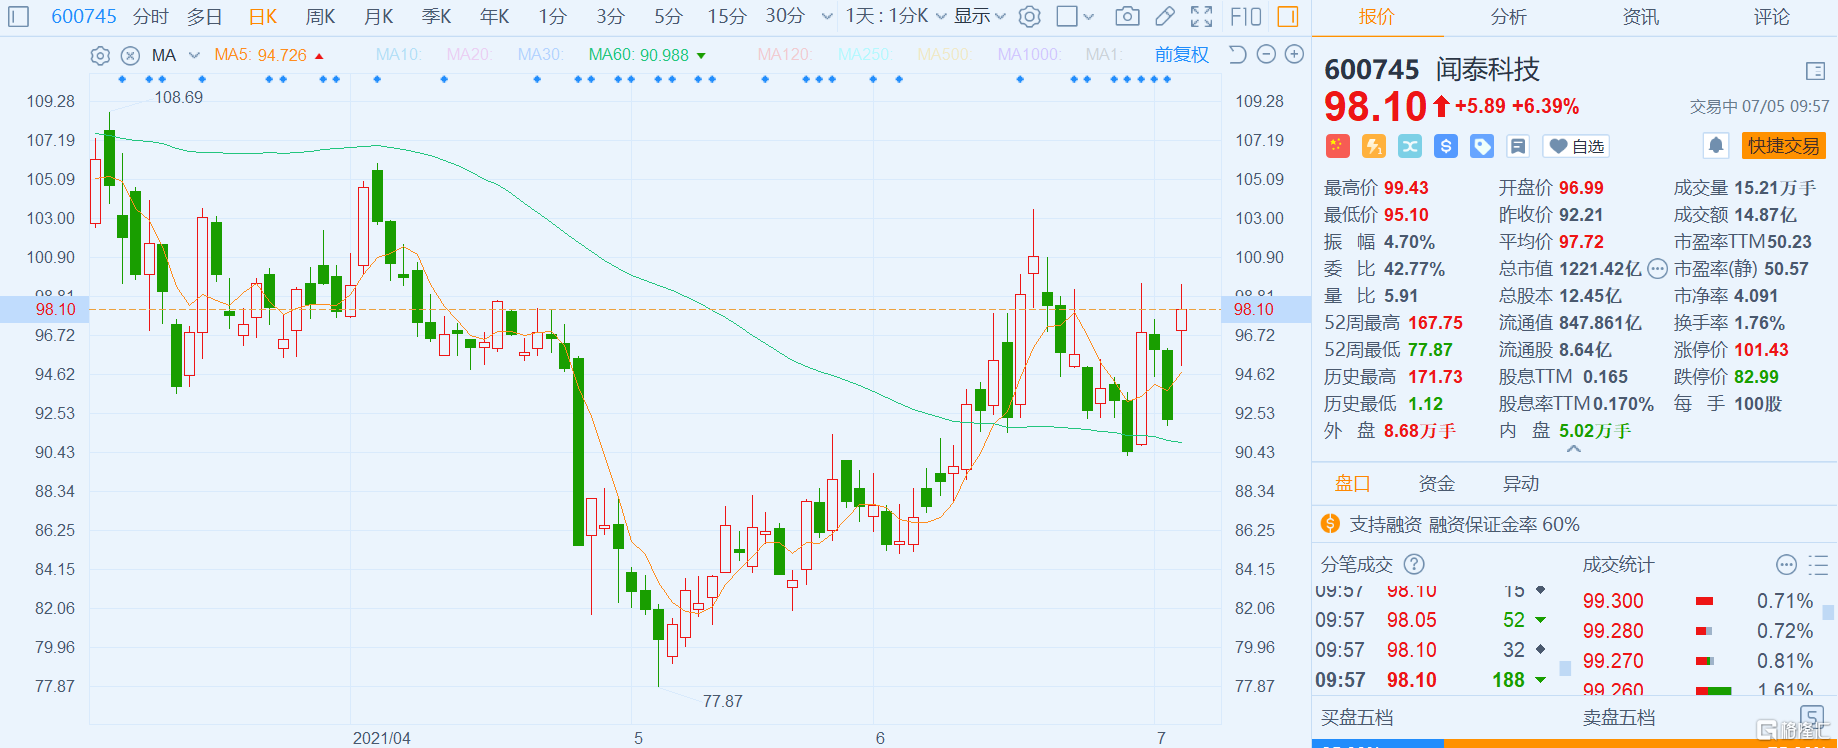Open chart settings gear in top toolbar
Screen dimensions: 1838x748
click(1030, 17)
